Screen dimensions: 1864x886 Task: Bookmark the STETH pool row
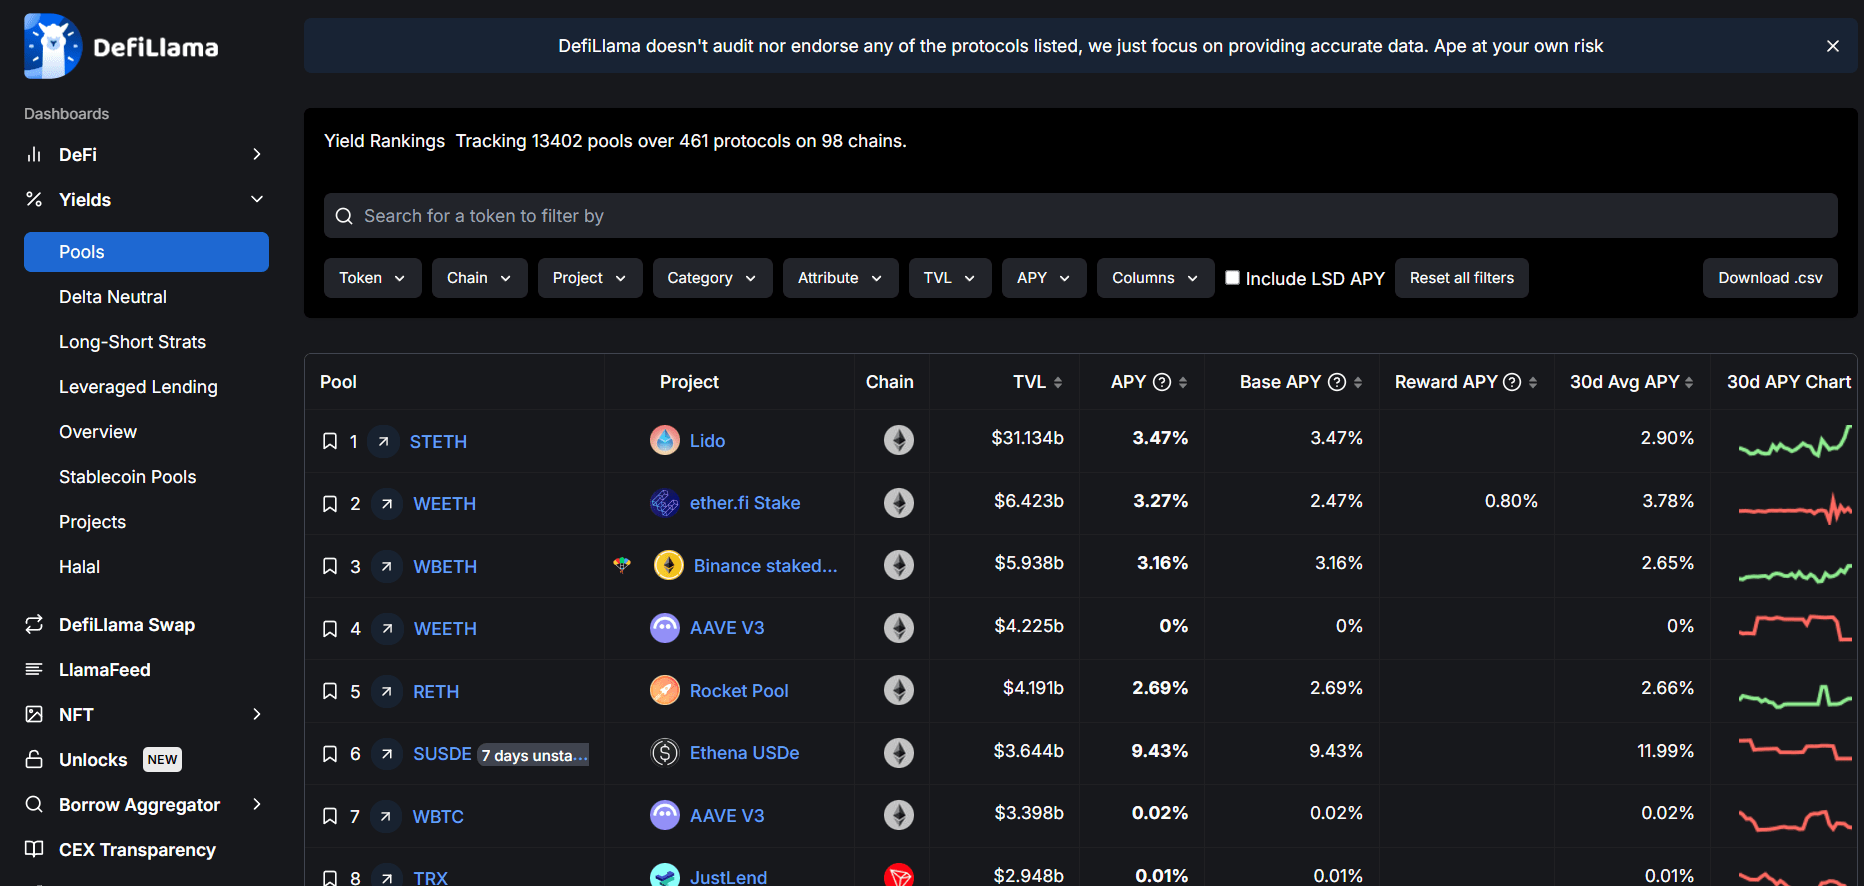click(330, 441)
